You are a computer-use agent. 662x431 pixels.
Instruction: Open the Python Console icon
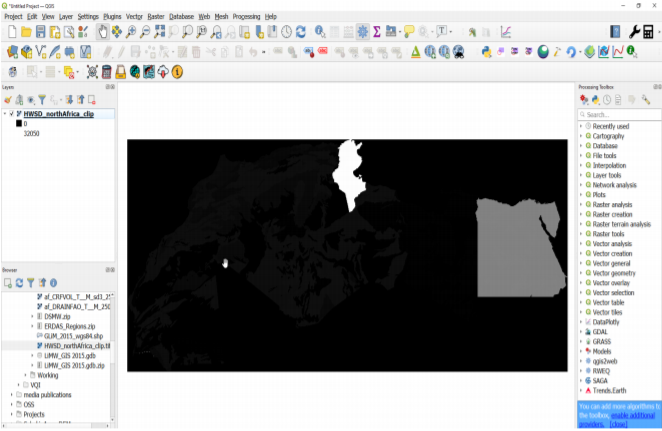click(x=486, y=52)
